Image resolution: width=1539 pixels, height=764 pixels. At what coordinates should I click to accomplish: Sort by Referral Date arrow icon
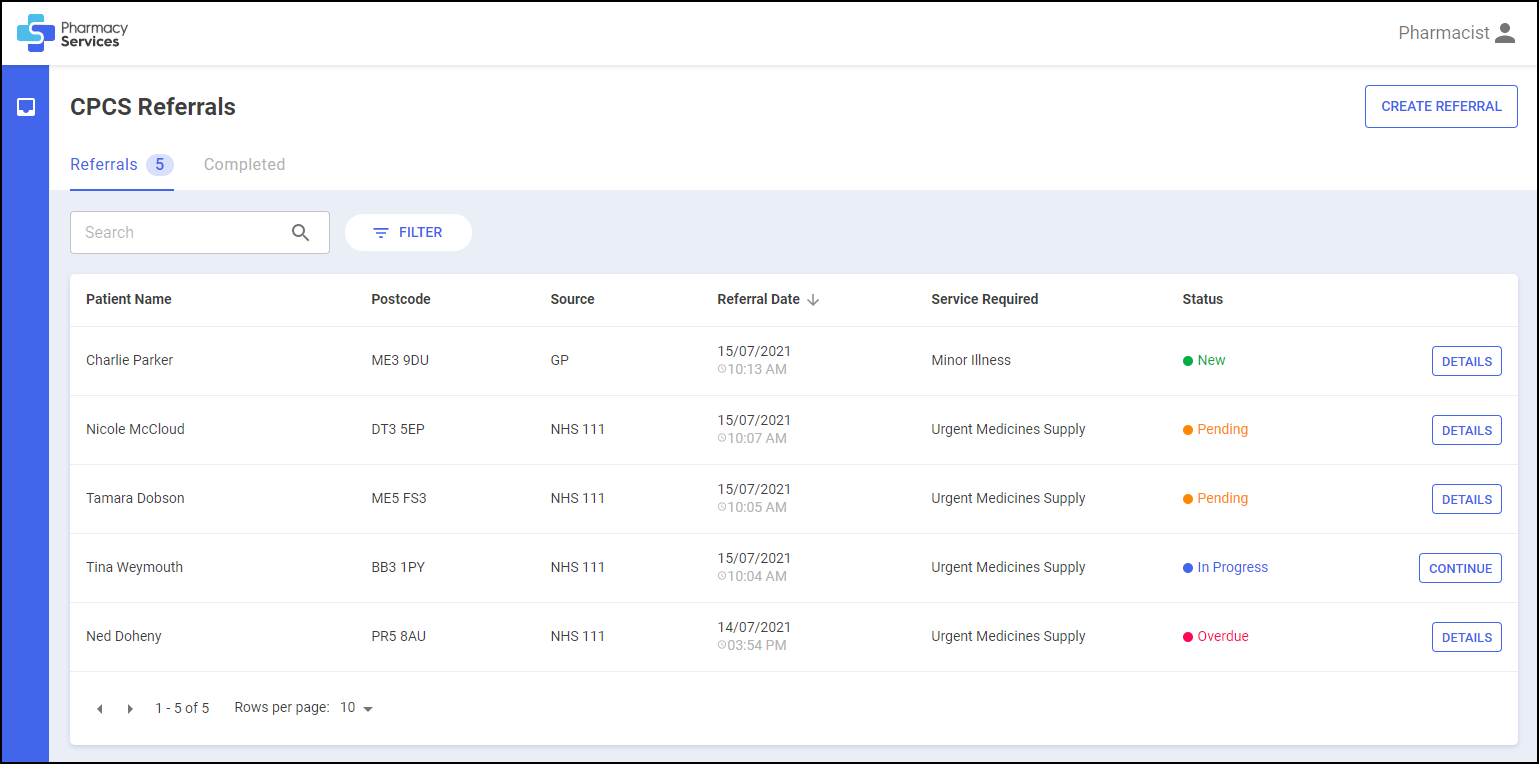click(813, 300)
